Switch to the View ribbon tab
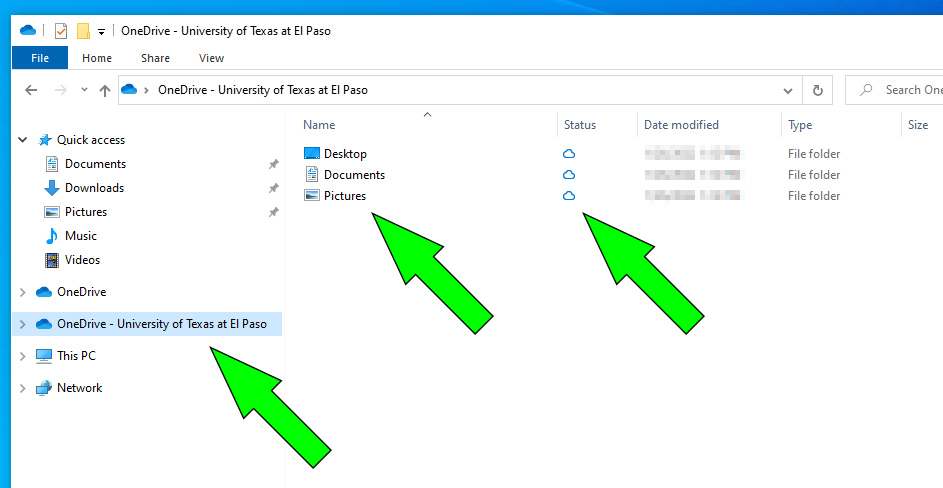 click(x=211, y=58)
